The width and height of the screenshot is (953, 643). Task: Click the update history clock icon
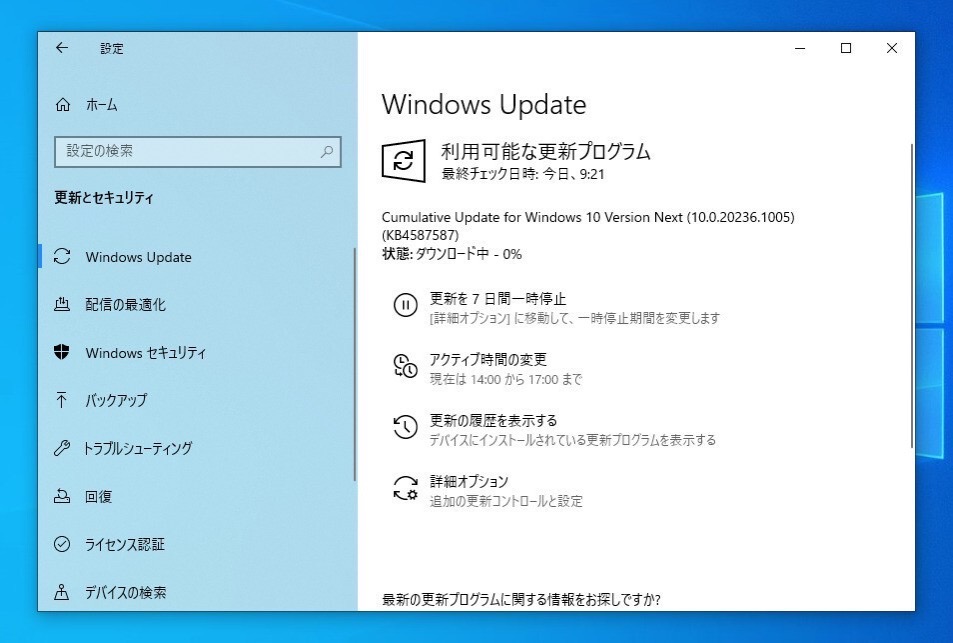click(x=405, y=427)
